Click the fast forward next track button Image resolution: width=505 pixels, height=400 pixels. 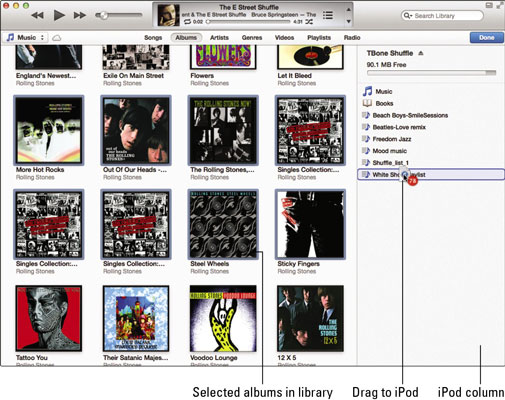pos(80,15)
